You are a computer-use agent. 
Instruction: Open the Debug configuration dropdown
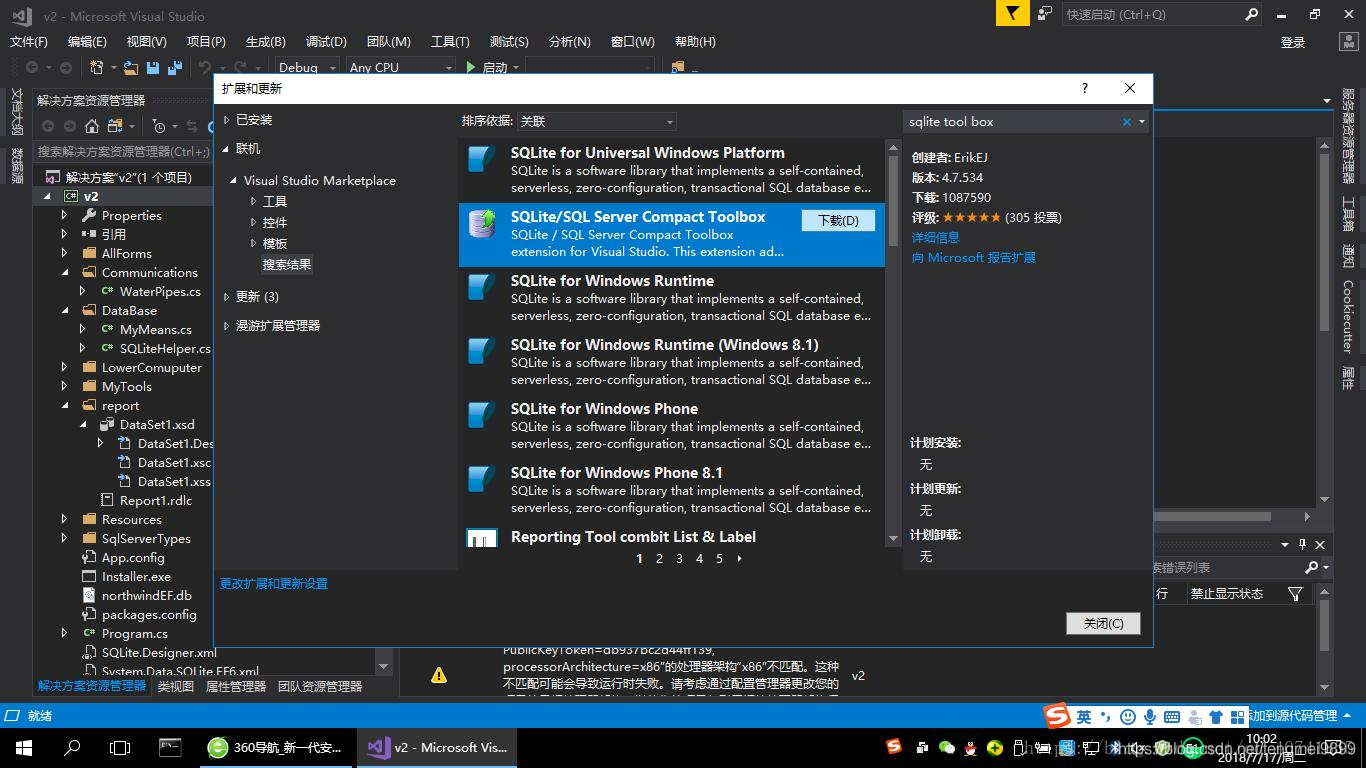309,67
